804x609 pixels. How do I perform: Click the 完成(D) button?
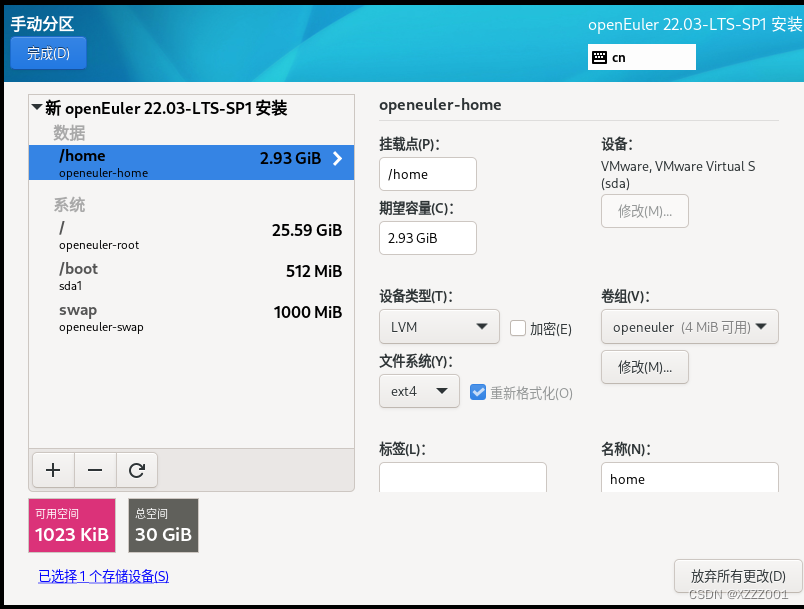[x=48, y=53]
